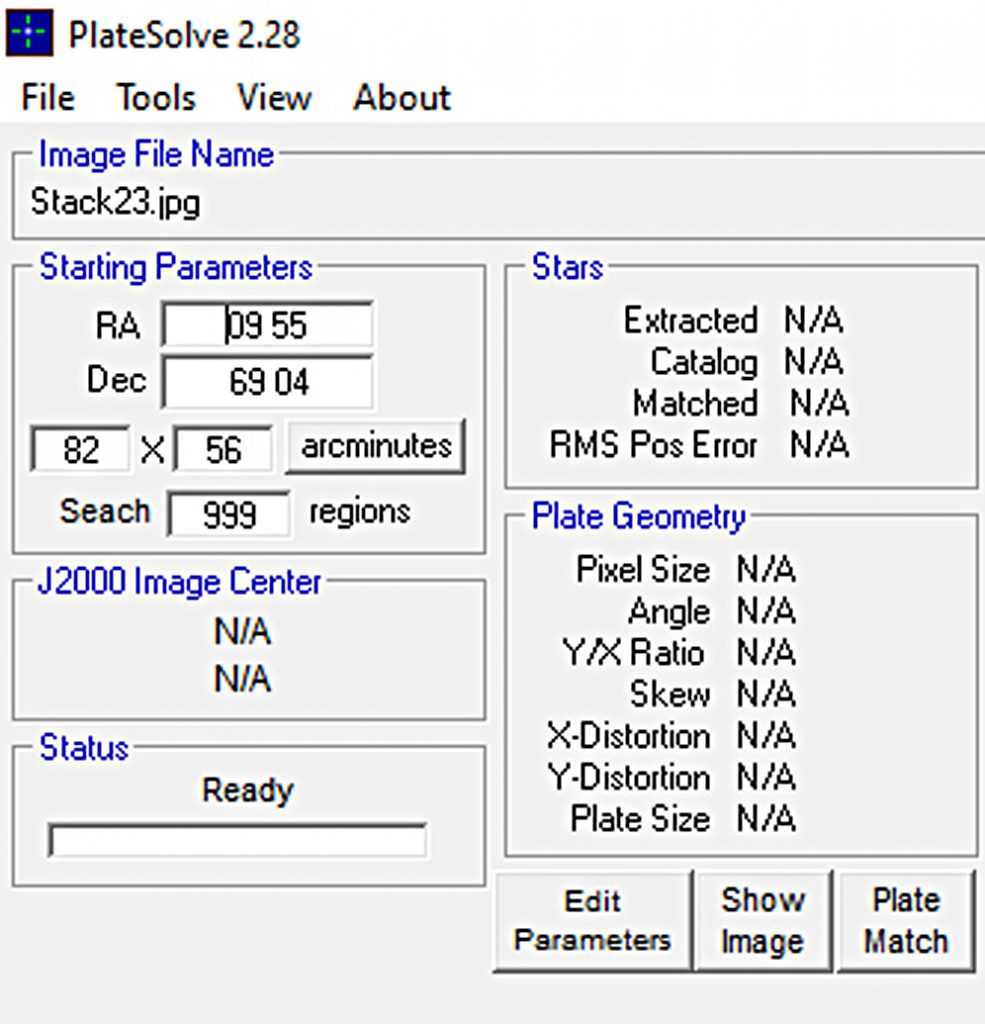Click the Stack23.jpg file name
985x1024 pixels.
(115, 202)
